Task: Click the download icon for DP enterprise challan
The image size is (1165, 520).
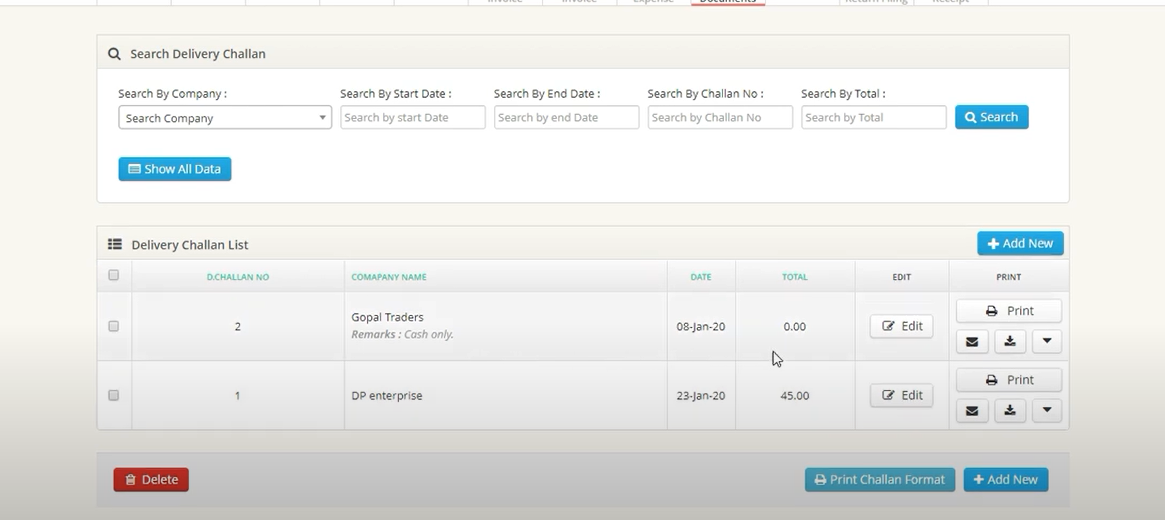Action: tap(1010, 411)
